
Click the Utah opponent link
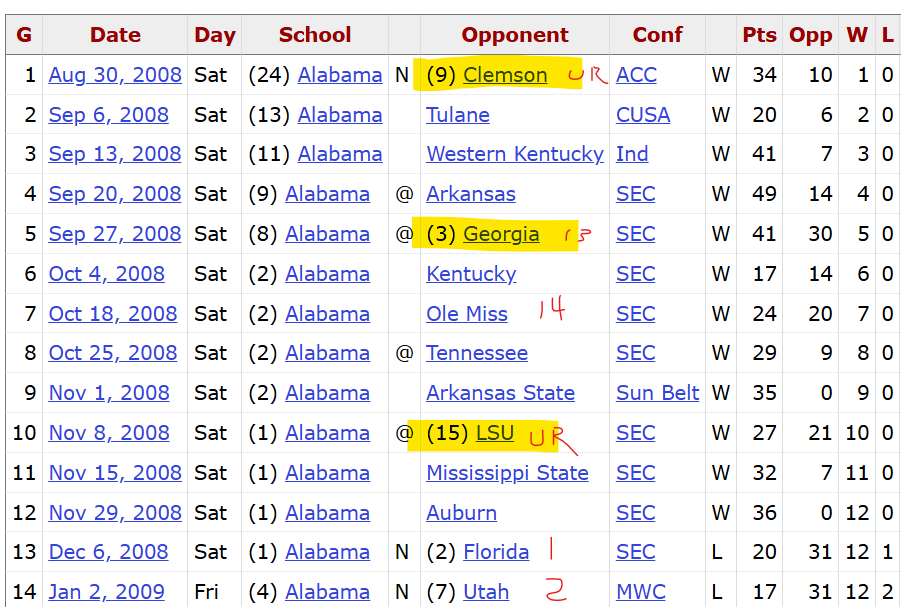pos(486,592)
